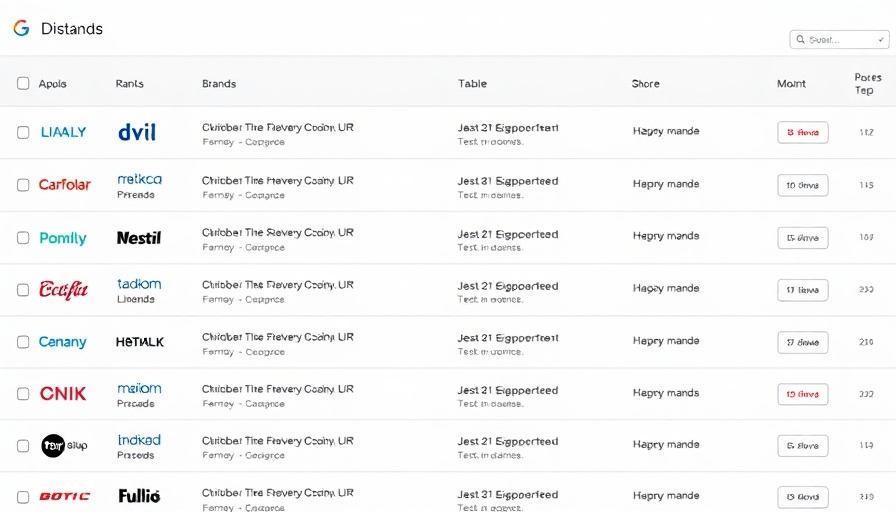Click the Carfolar red logo

click(64, 185)
